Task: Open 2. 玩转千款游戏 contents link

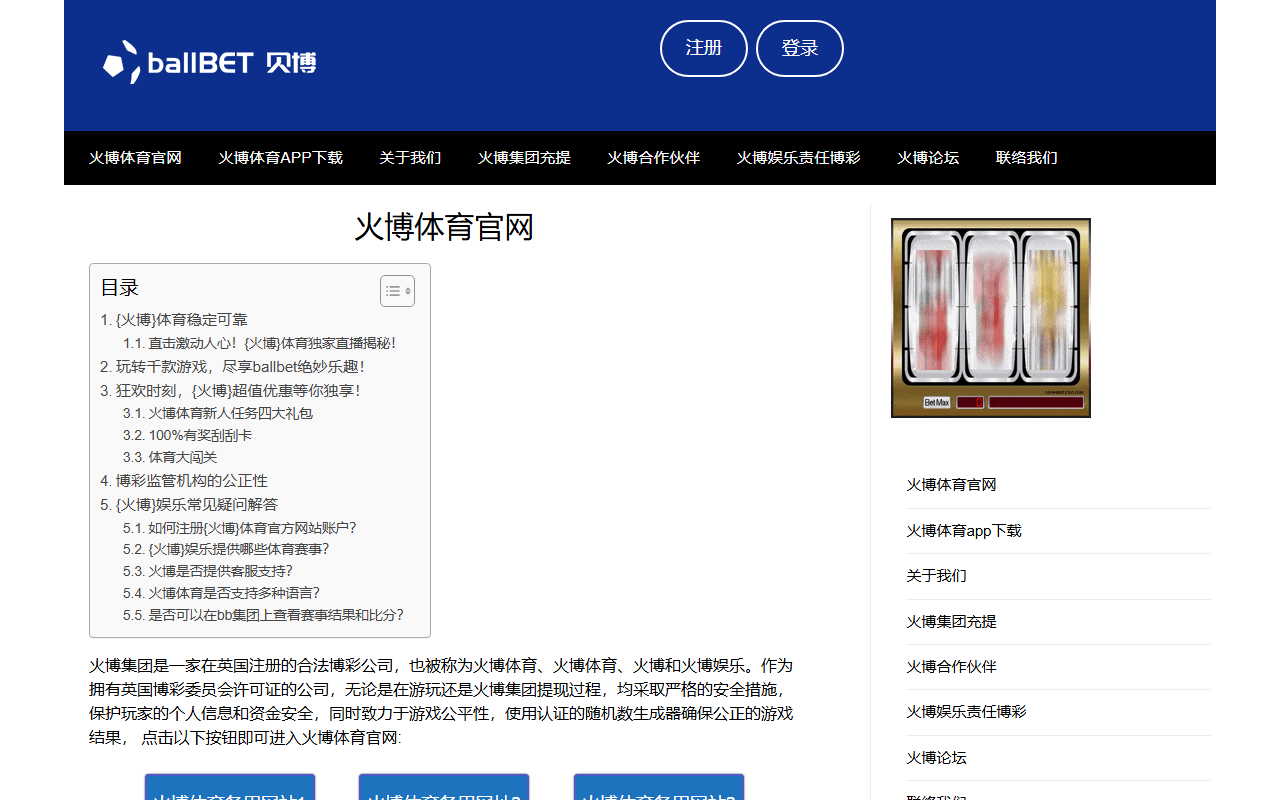Action: point(233,367)
